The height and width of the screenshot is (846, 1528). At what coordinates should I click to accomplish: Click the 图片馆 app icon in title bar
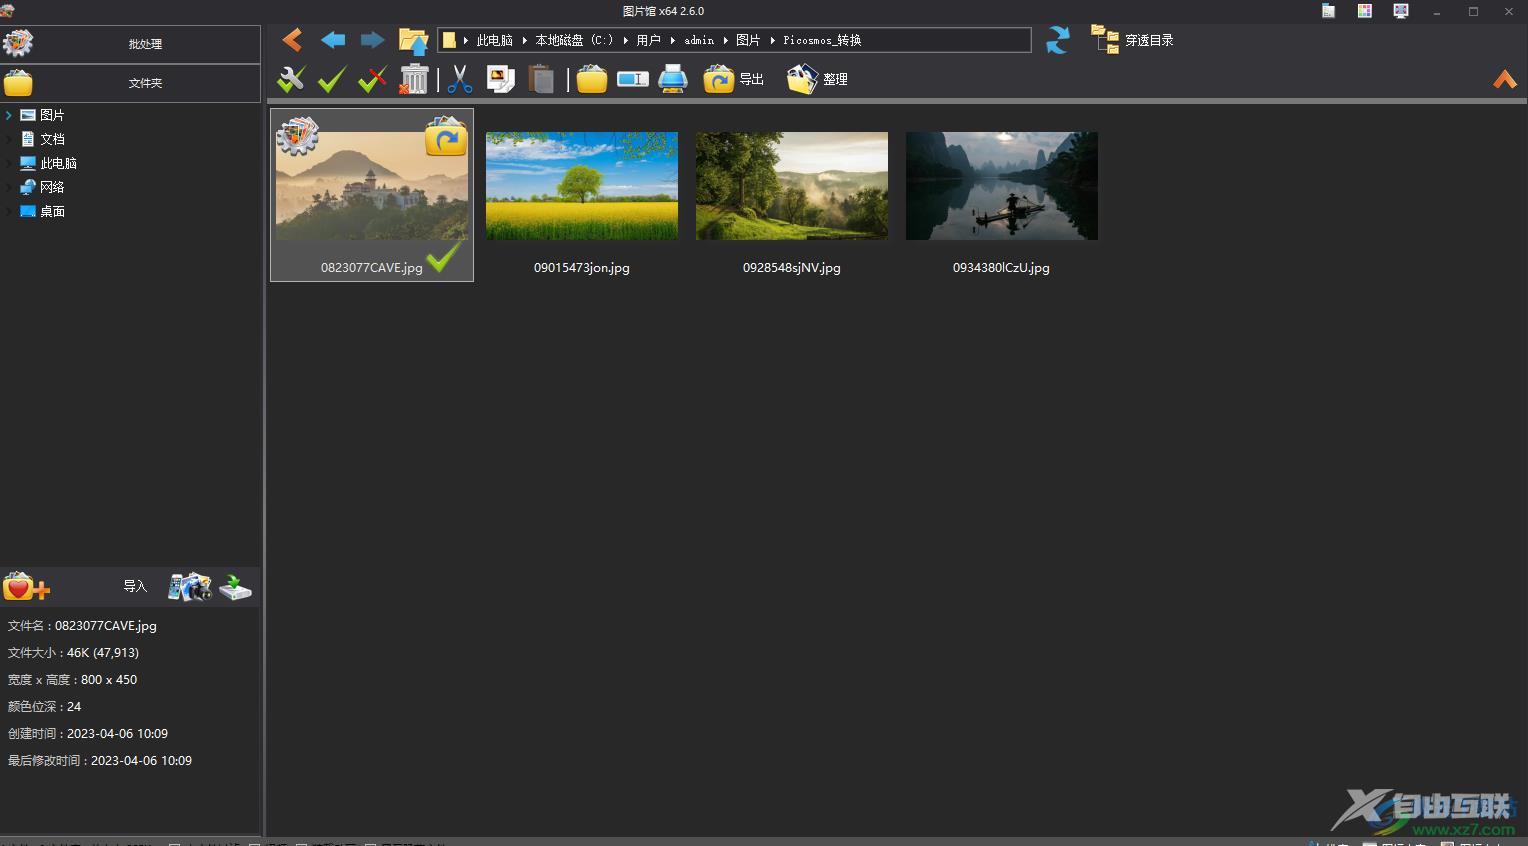(x=7, y=10)
